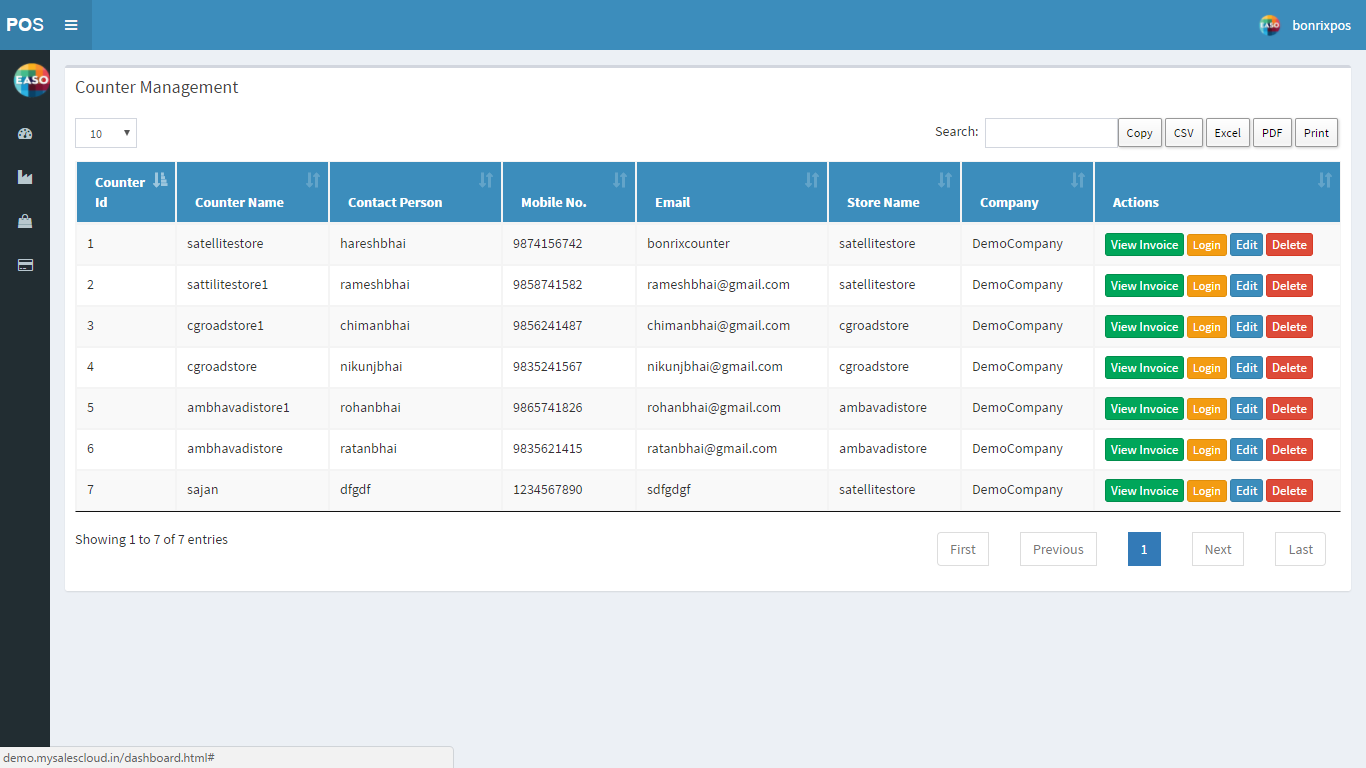Click DemoCompany in sajan row
Viewport: 1366px width, 768px height.
(x=1017, y=490)
